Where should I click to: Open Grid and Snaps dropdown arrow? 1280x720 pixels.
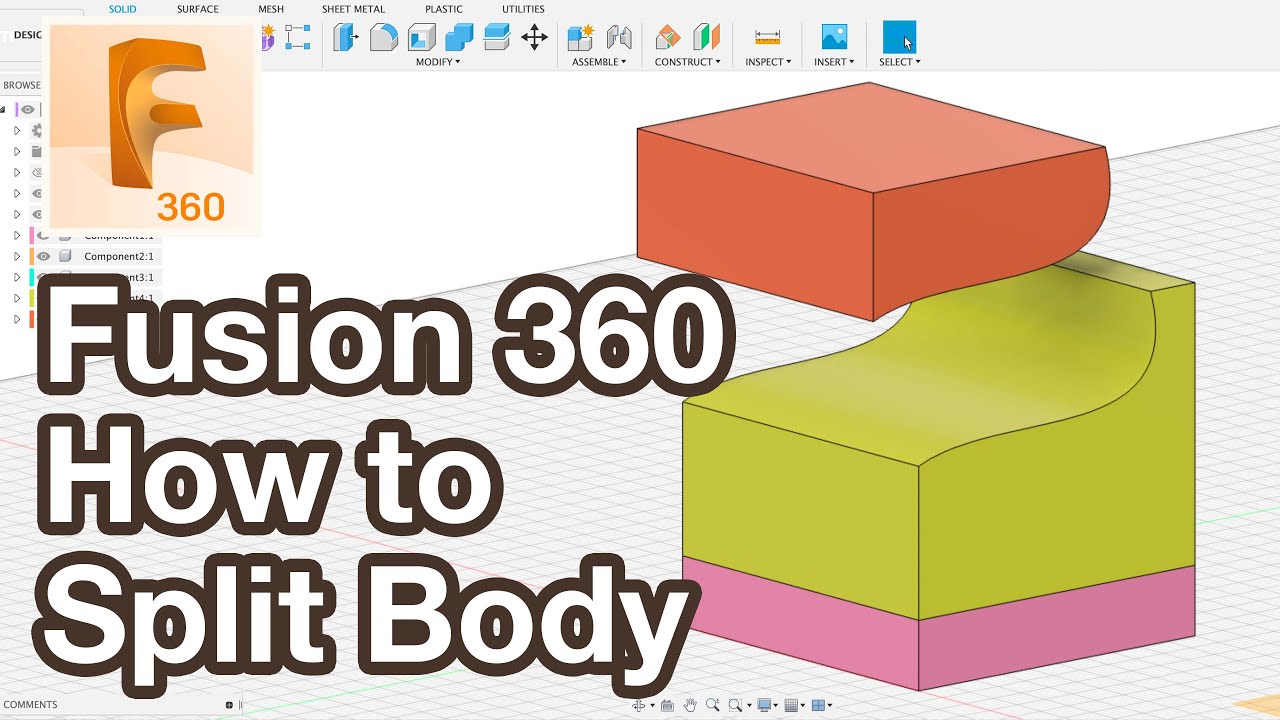click(803, 706)
